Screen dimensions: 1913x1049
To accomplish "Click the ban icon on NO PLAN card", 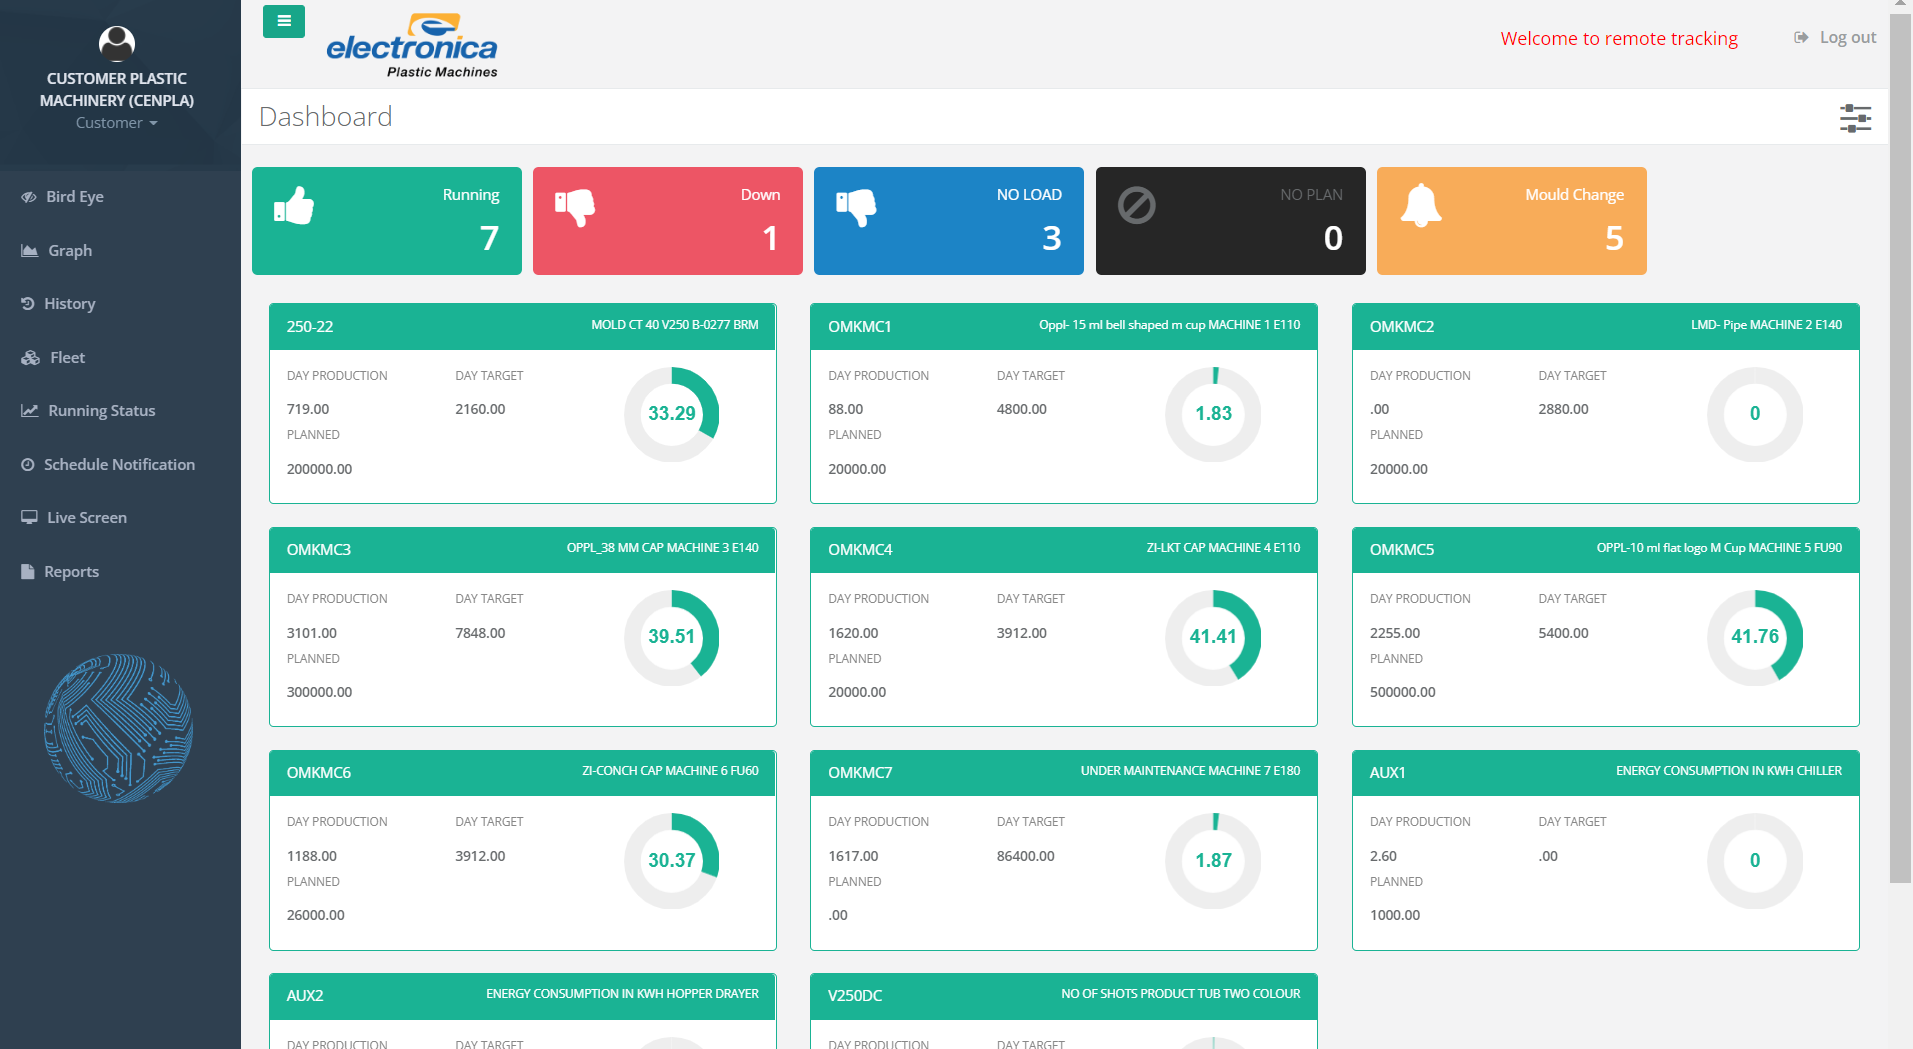I will [x=1137, y=206].
